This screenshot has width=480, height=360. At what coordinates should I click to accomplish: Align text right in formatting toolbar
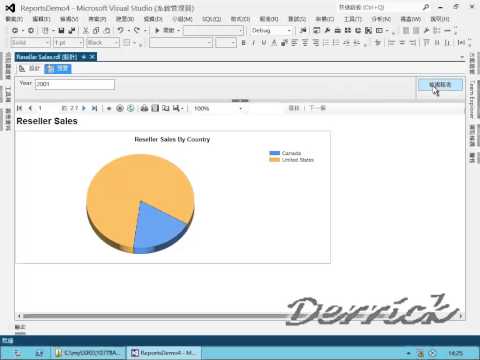[x=315, y=43]
